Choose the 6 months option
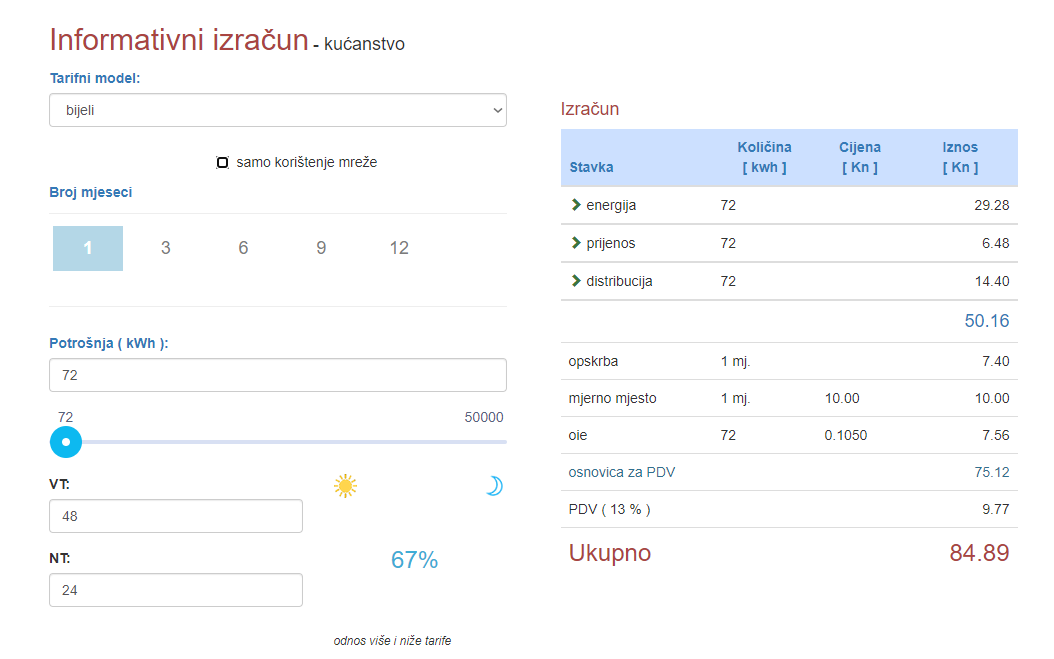The width and height of the screenshot is (1054, 659). coord(243,248)
